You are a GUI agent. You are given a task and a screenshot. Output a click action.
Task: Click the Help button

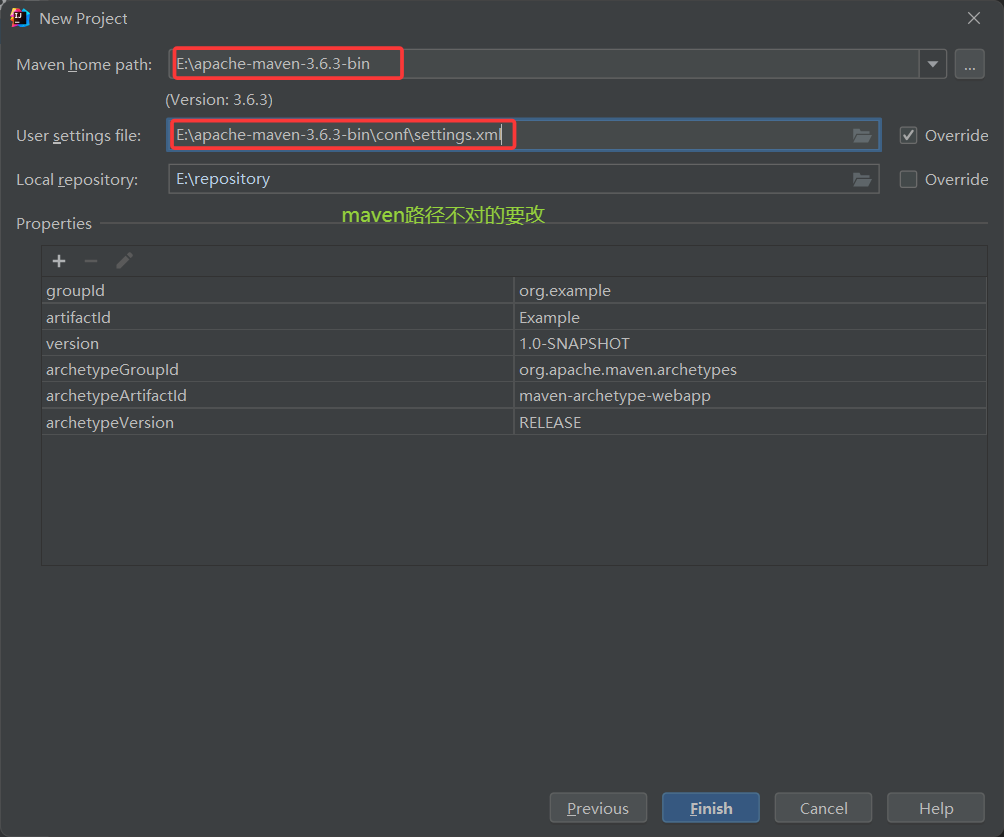(x=935, y=808)
